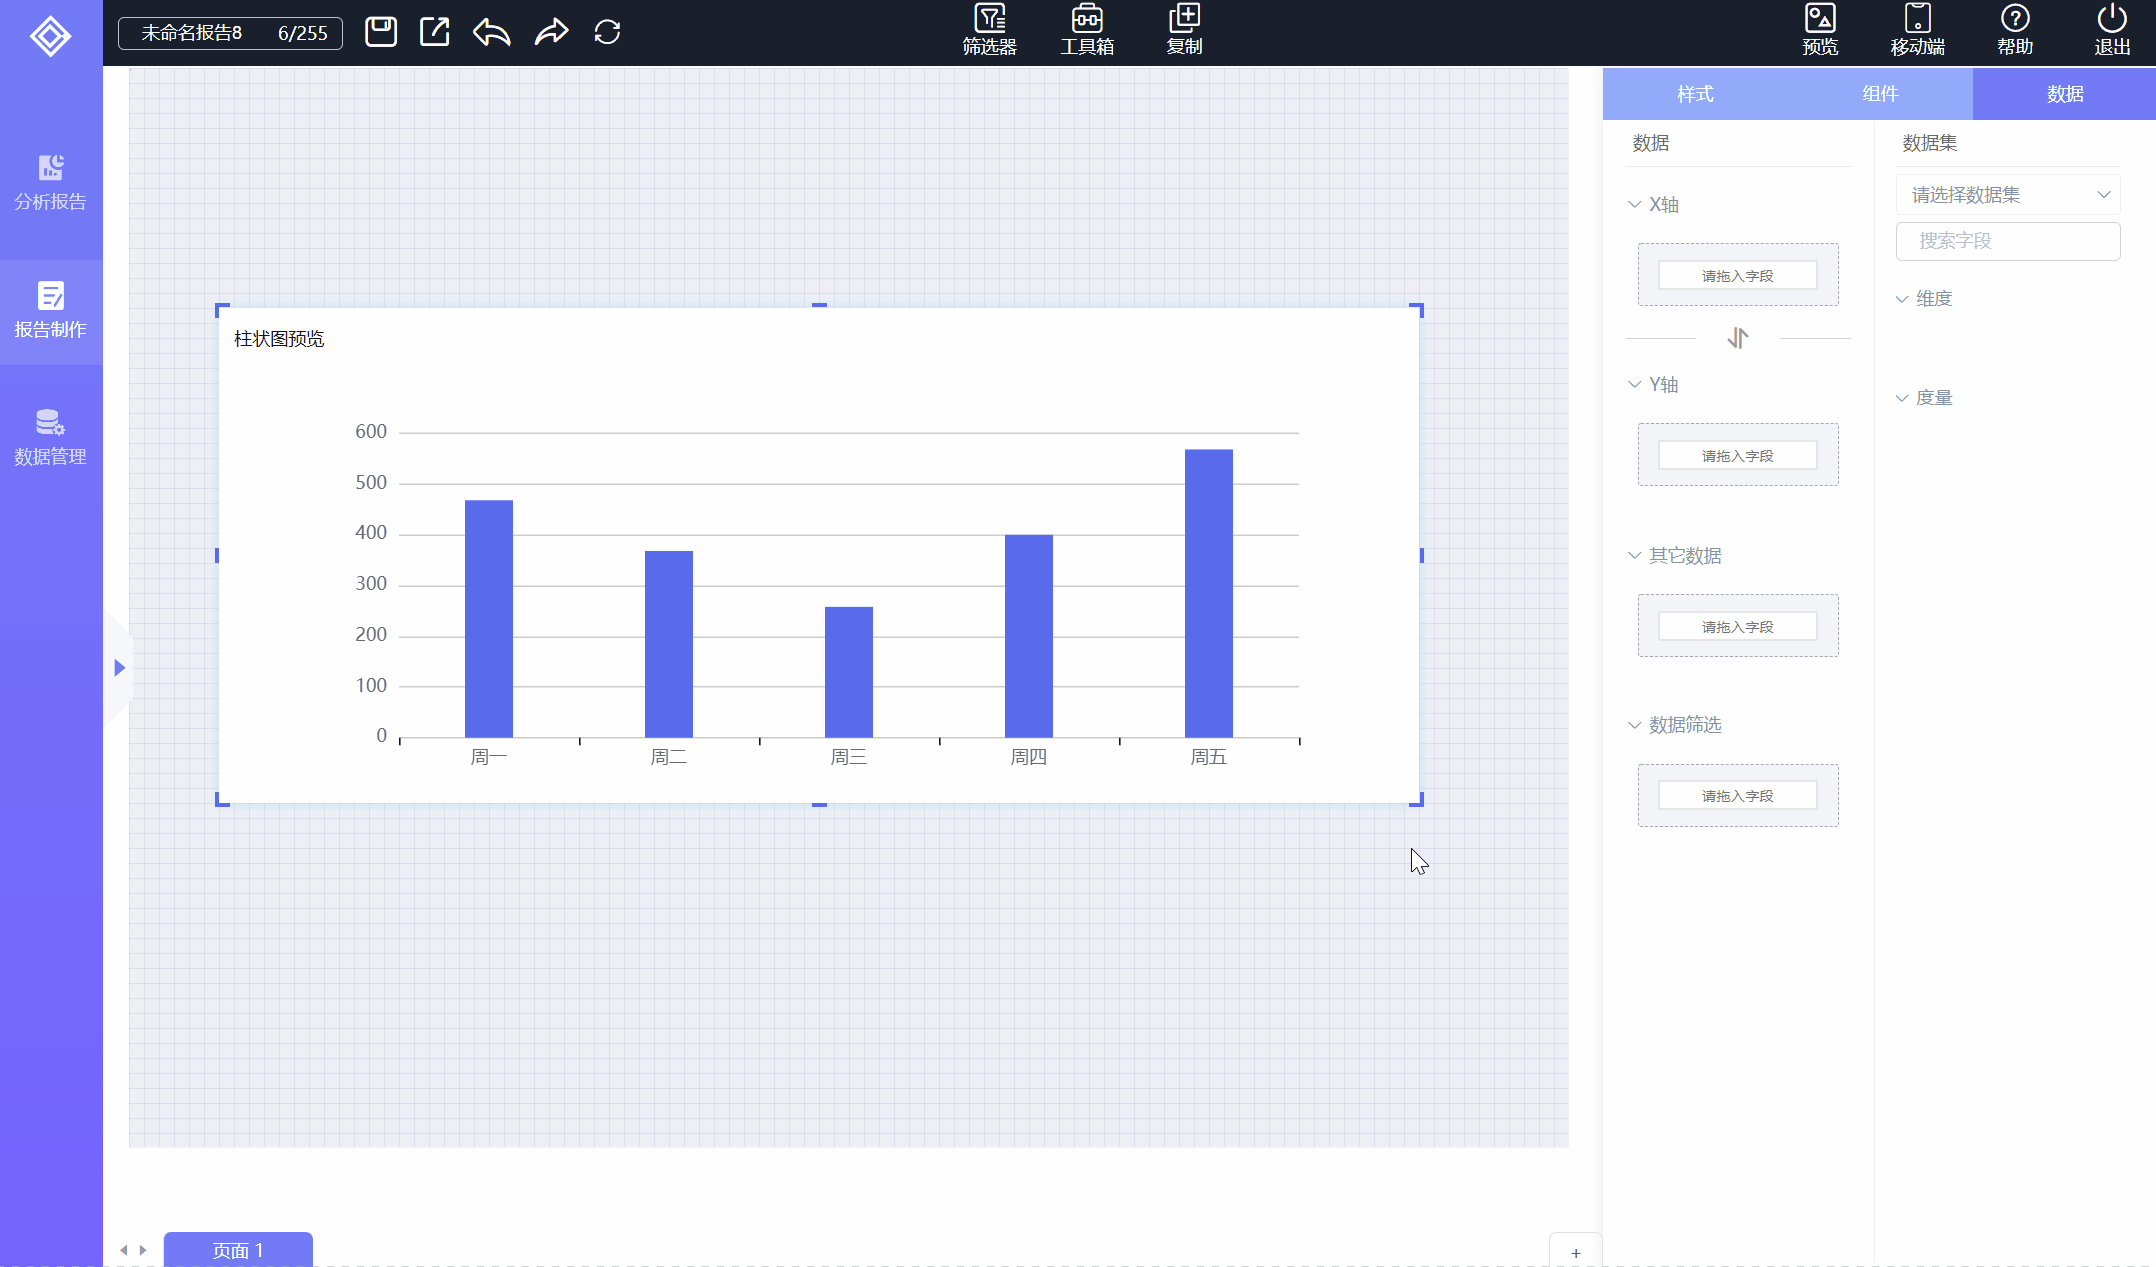Undo the last action
This screenshot has height=1267, width=2156.
(x=492, y=32)
